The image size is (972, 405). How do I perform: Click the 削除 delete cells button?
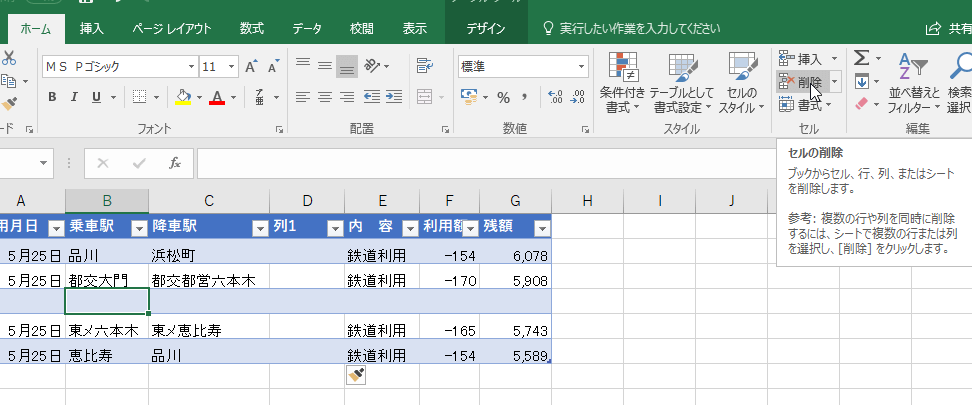pos(803,81)
